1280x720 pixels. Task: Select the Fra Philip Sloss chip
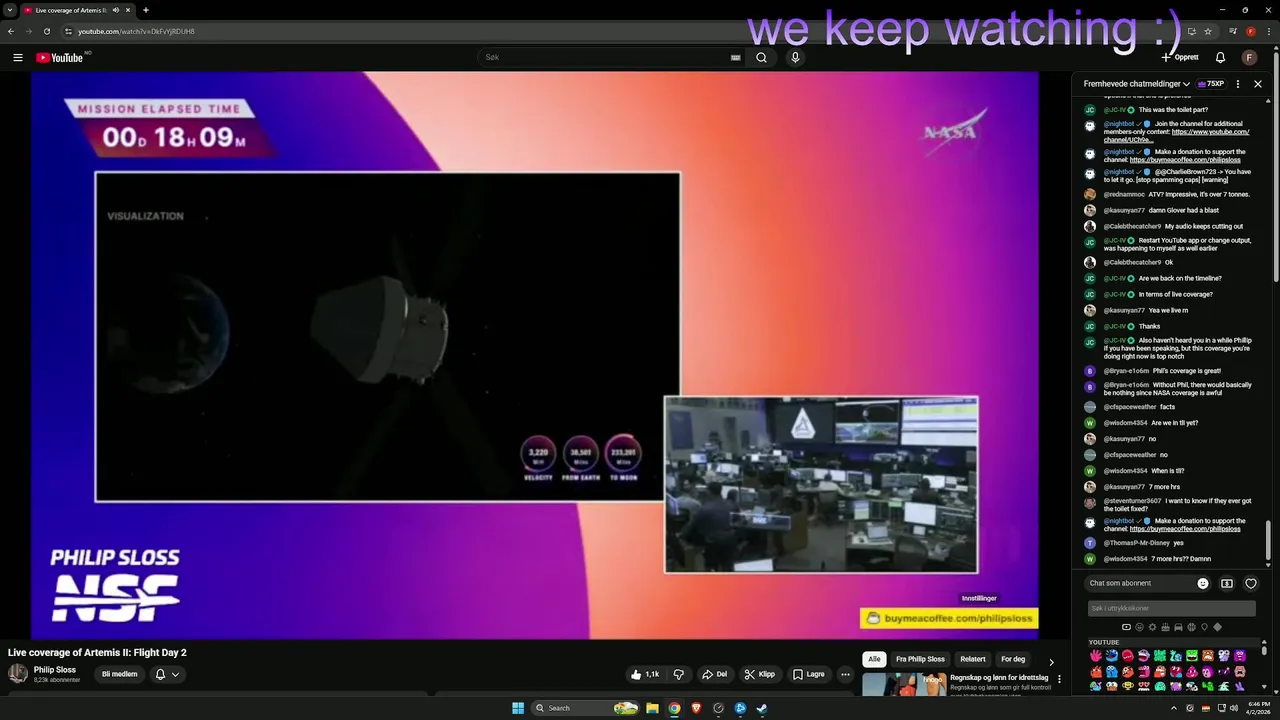tap(920, 659)
